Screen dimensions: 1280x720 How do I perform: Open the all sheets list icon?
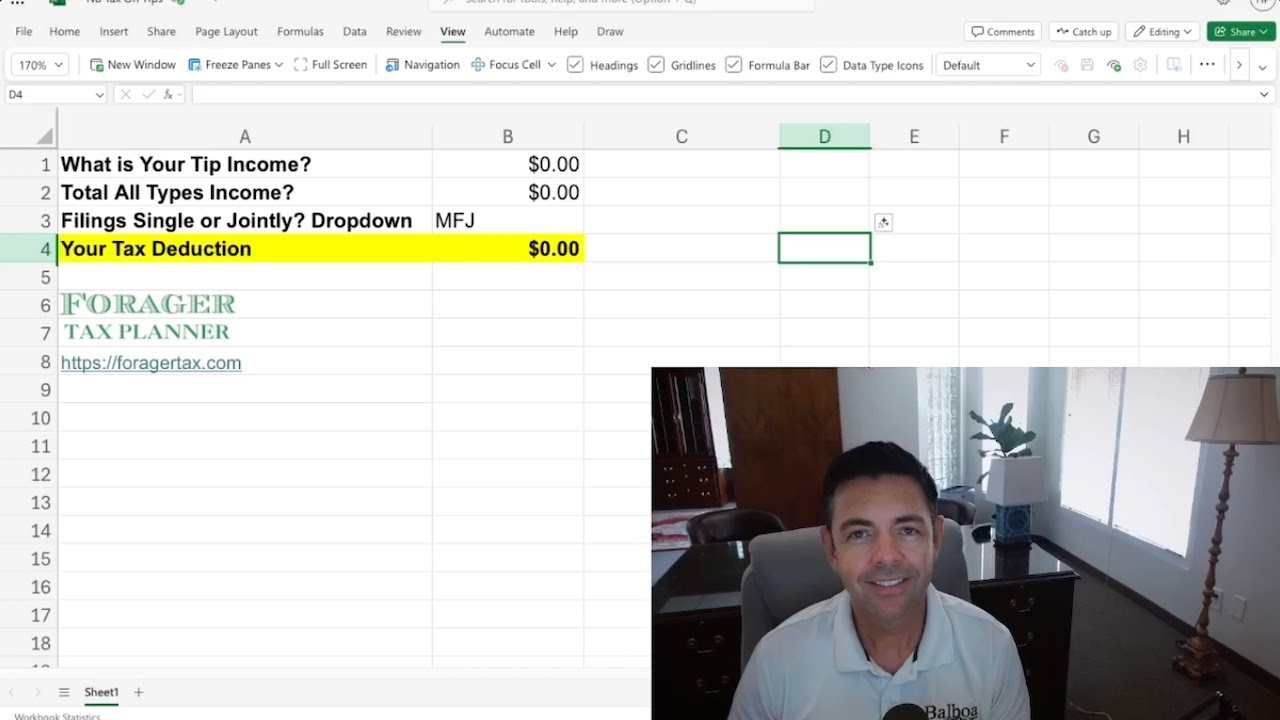pos(64,692)
